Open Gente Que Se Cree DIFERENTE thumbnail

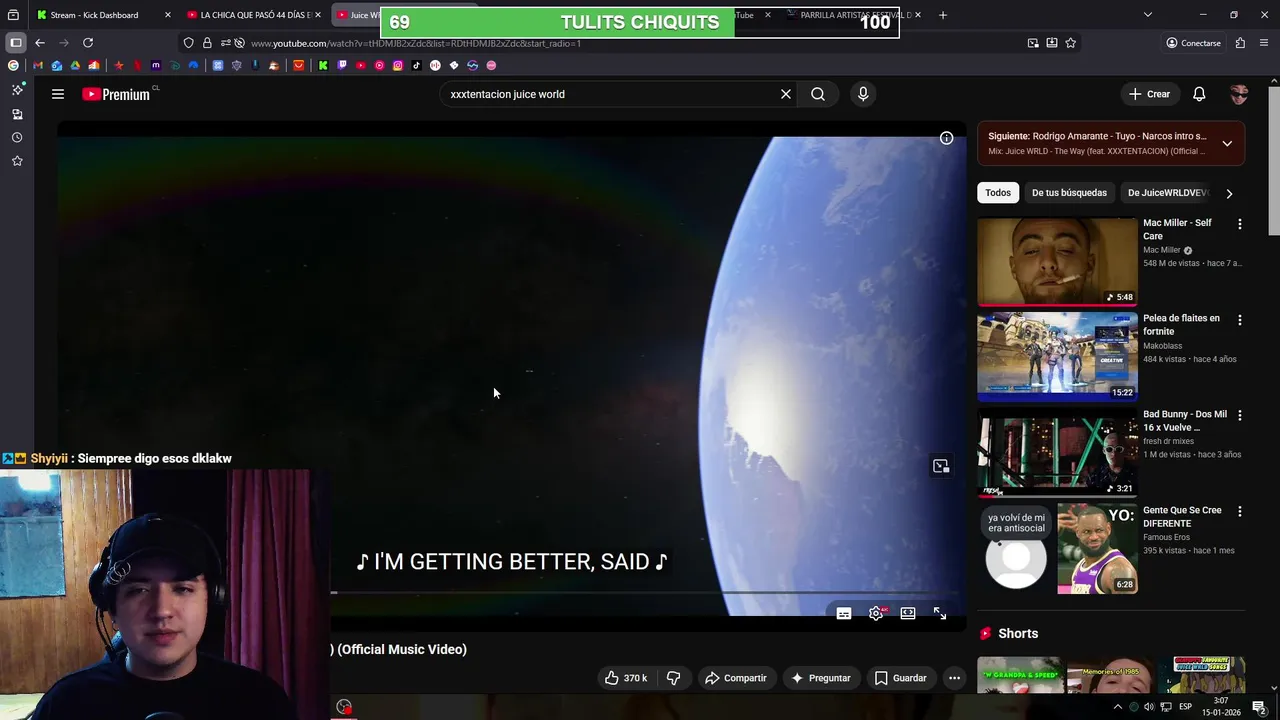(x=1057, y=548)
